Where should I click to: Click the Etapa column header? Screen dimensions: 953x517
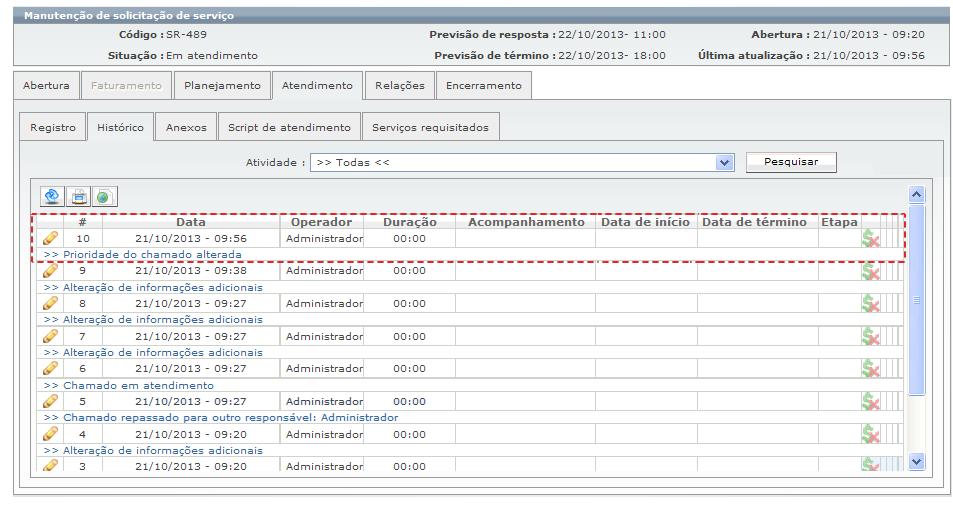click(x=839, y=222)
